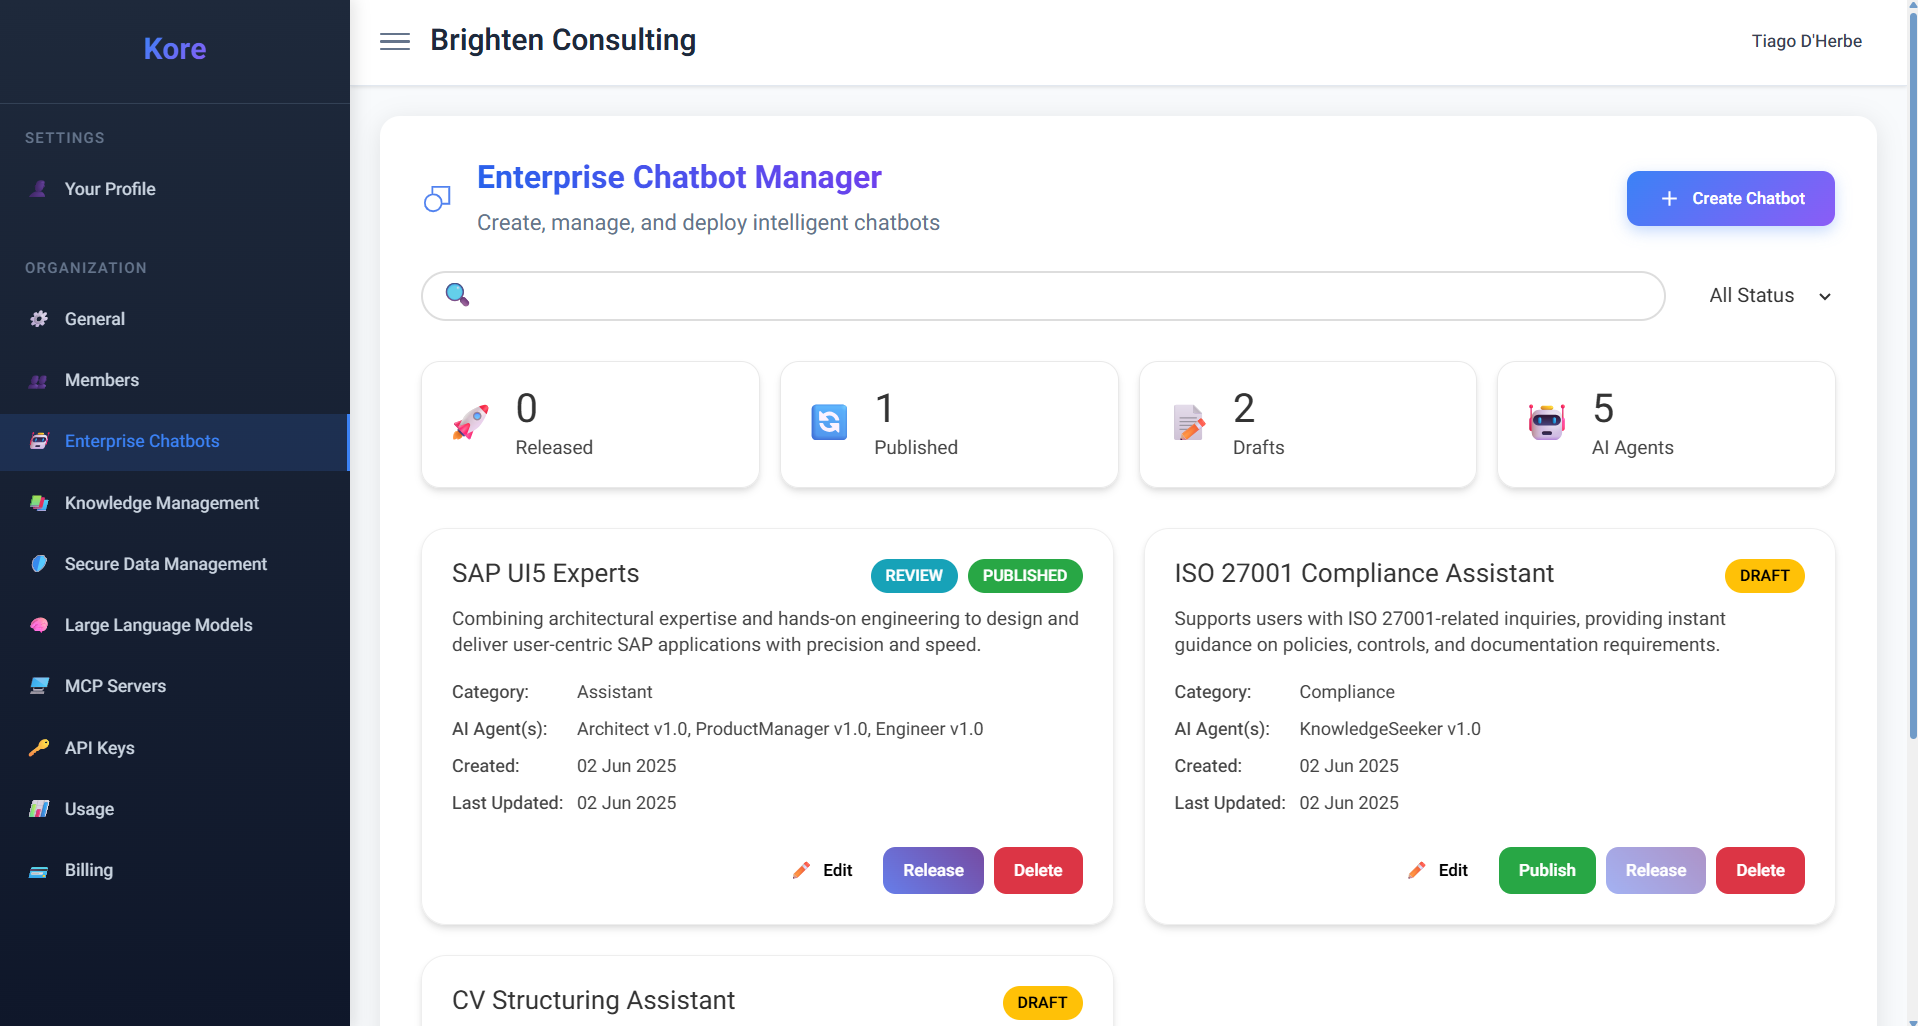Click Release on ISO 27001 Compliance Assistant
The image size is (1918, 1026).
click(1655, 870)
